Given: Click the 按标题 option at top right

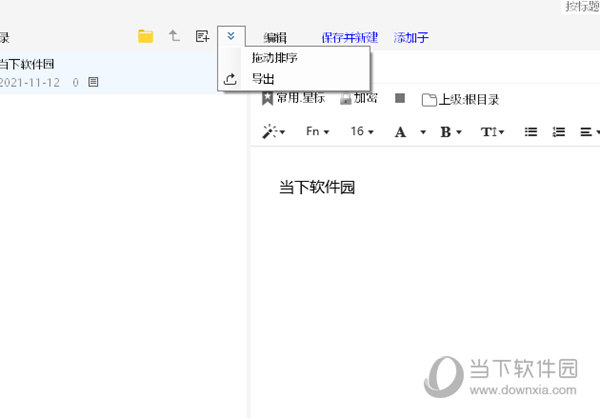Looking at the screenshot, I should 582,6.
